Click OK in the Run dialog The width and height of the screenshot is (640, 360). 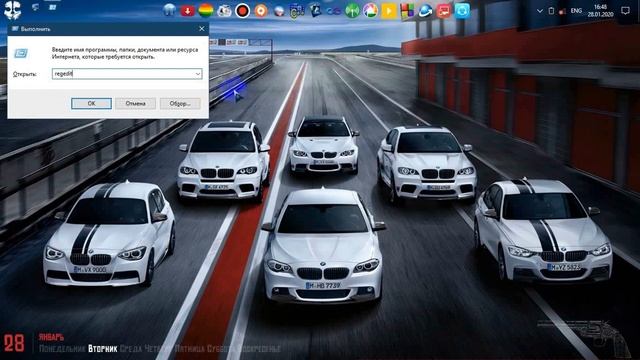91,104
